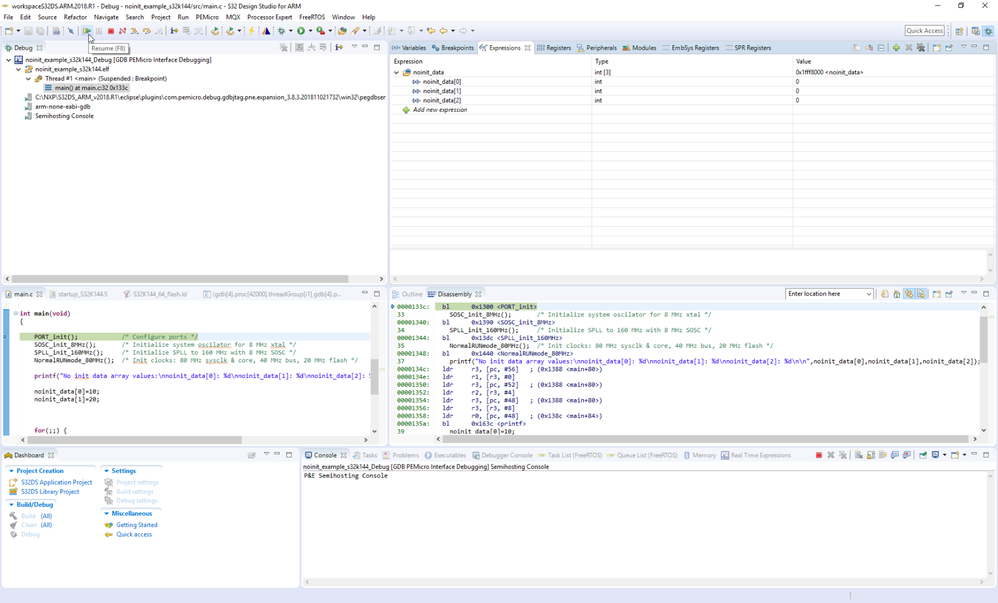
Task: Click the Flash lightning bolt toolbar icon
Action: point(252,31)
